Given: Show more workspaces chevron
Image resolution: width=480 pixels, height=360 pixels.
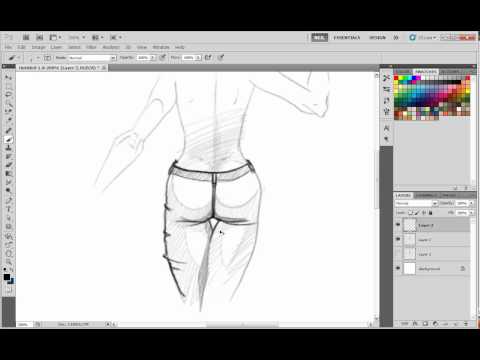Looking at the screenshot, I should (396, 38).
